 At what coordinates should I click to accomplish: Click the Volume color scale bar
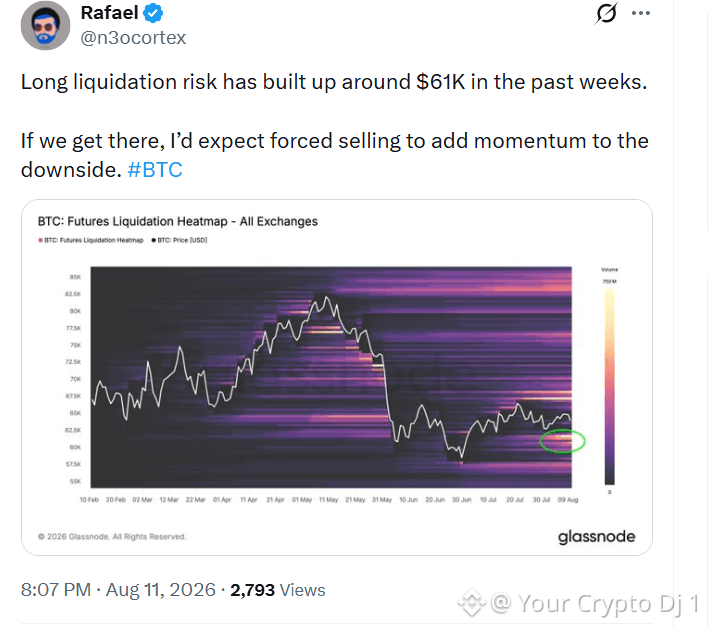tap(610, 387)
